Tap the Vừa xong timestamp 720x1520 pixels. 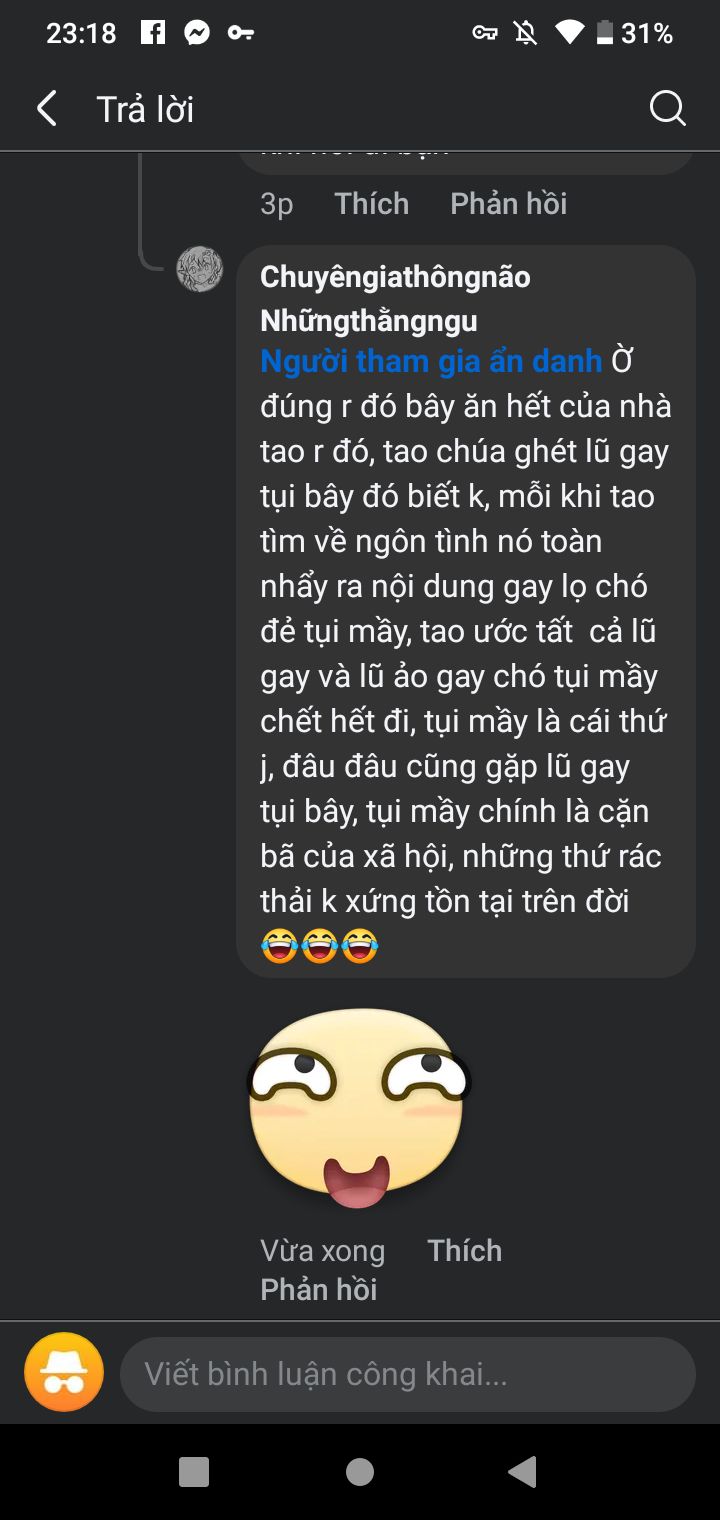coord(322,1250)
